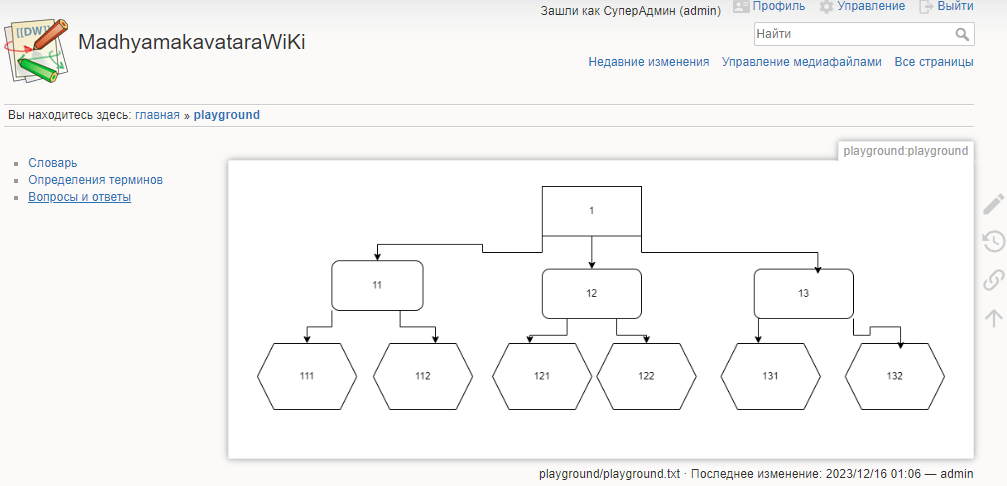Open the Словарь sidebar link
The height and width of the screenshot is (486, 1007).
[x=52, y=163]
